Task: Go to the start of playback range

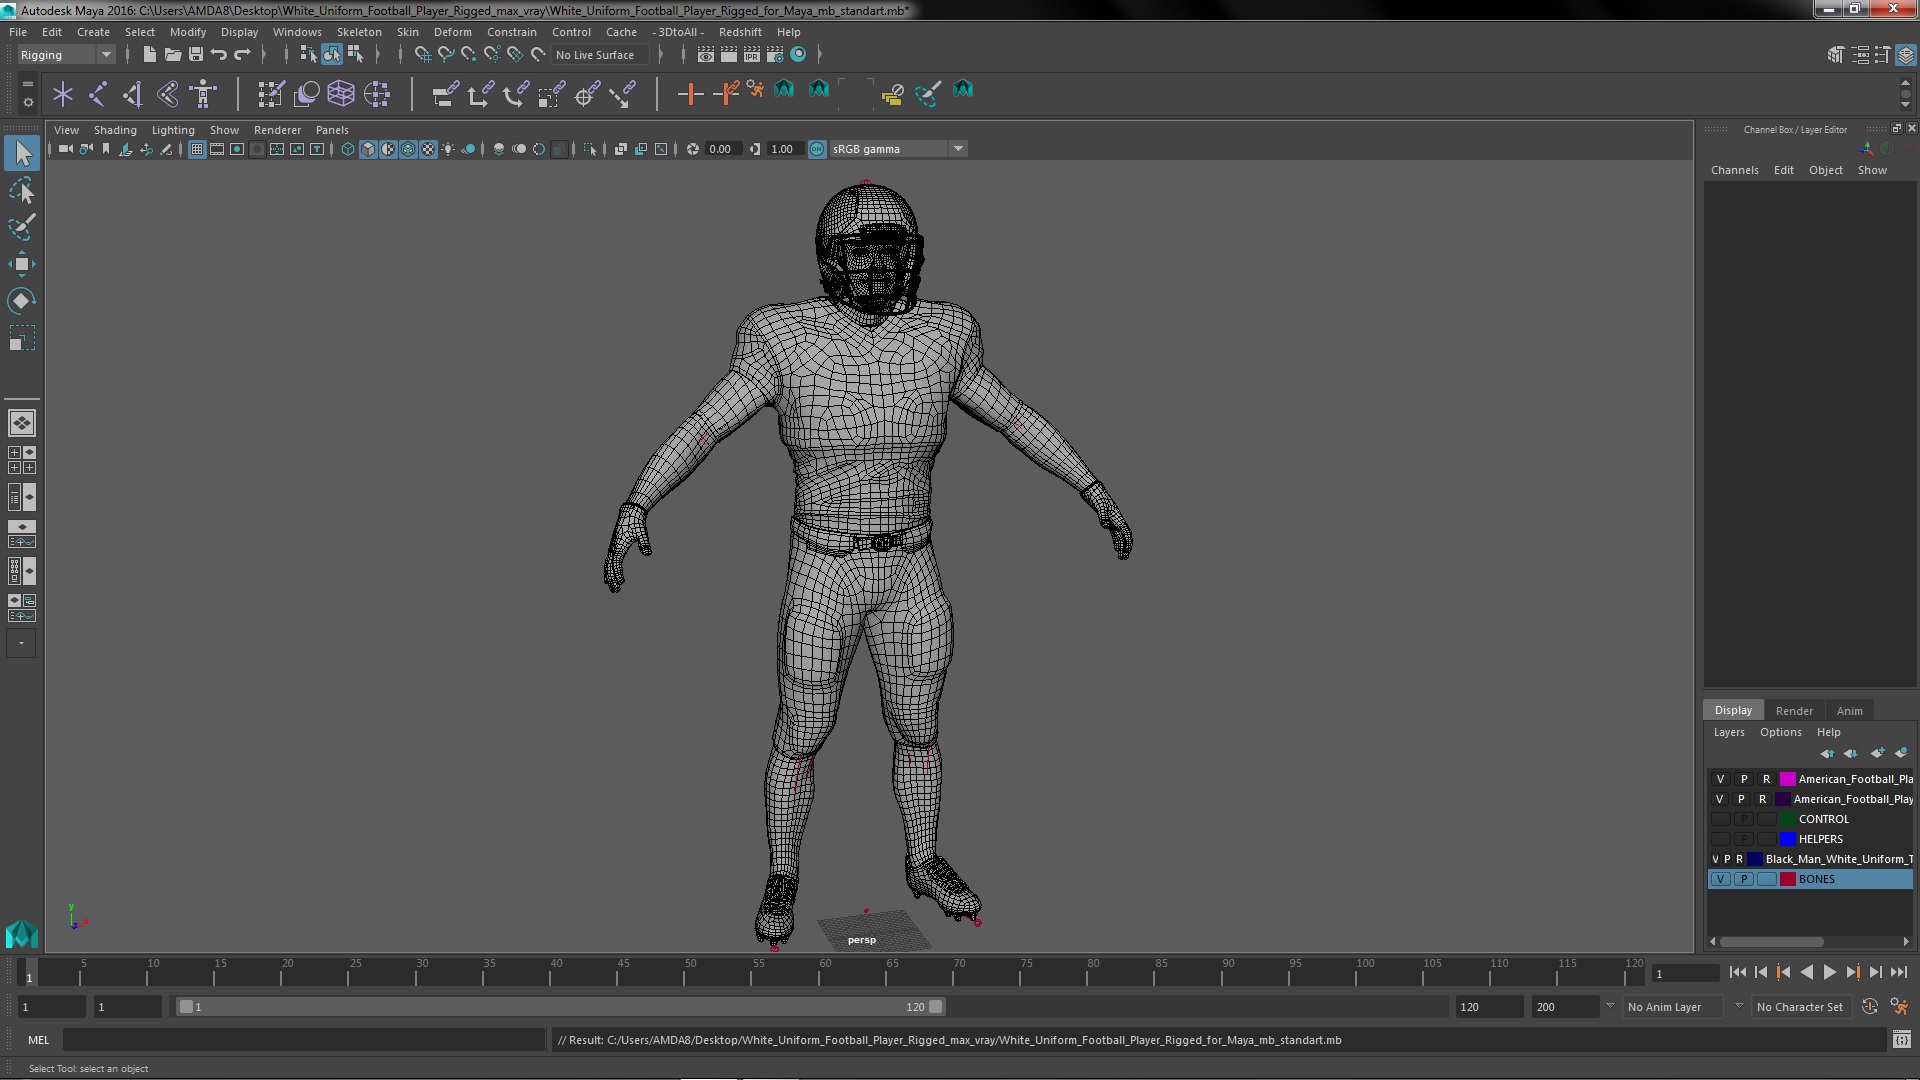Action: [1737, 972]
